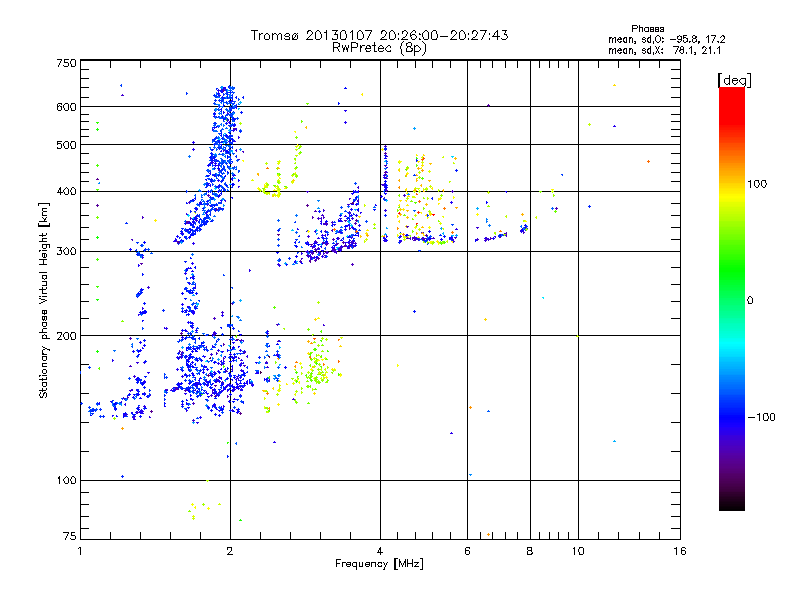Screen dimensions: 800x600
Task: Click the y-axis label '200'
Action: (66, 336)
